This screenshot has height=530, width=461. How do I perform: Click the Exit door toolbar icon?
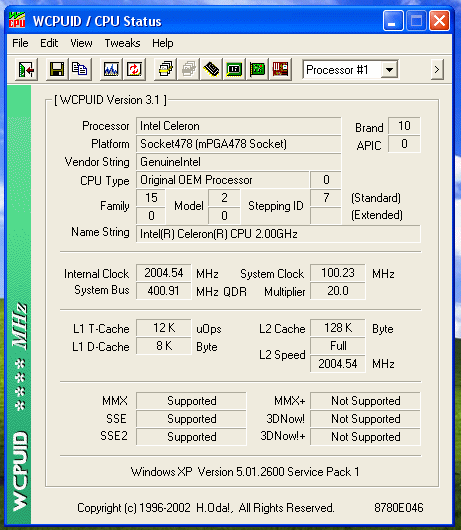[26, 70]
